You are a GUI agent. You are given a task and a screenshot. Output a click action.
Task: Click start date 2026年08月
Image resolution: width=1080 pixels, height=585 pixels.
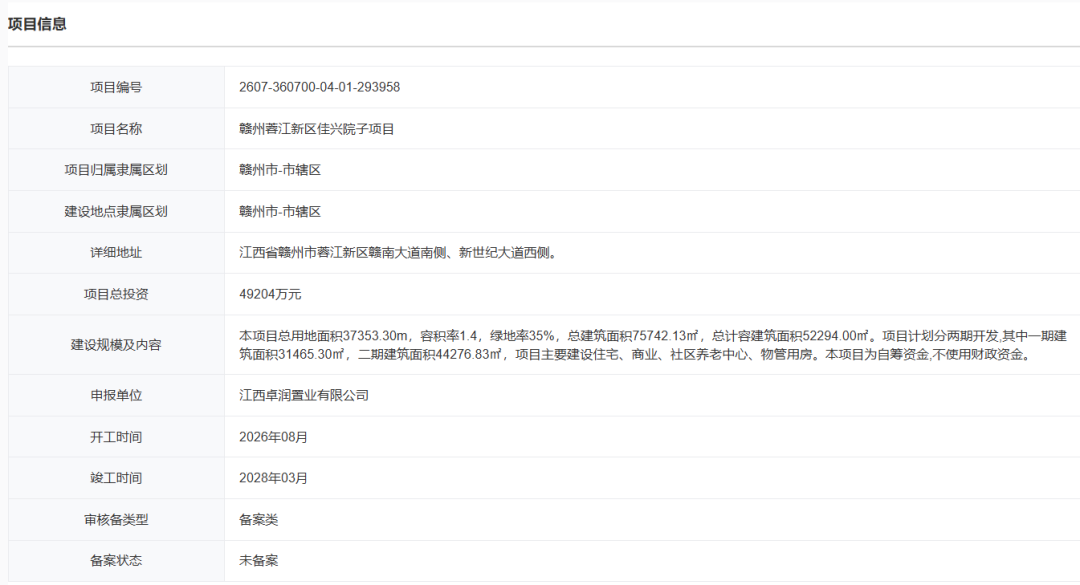coord(273,437)
